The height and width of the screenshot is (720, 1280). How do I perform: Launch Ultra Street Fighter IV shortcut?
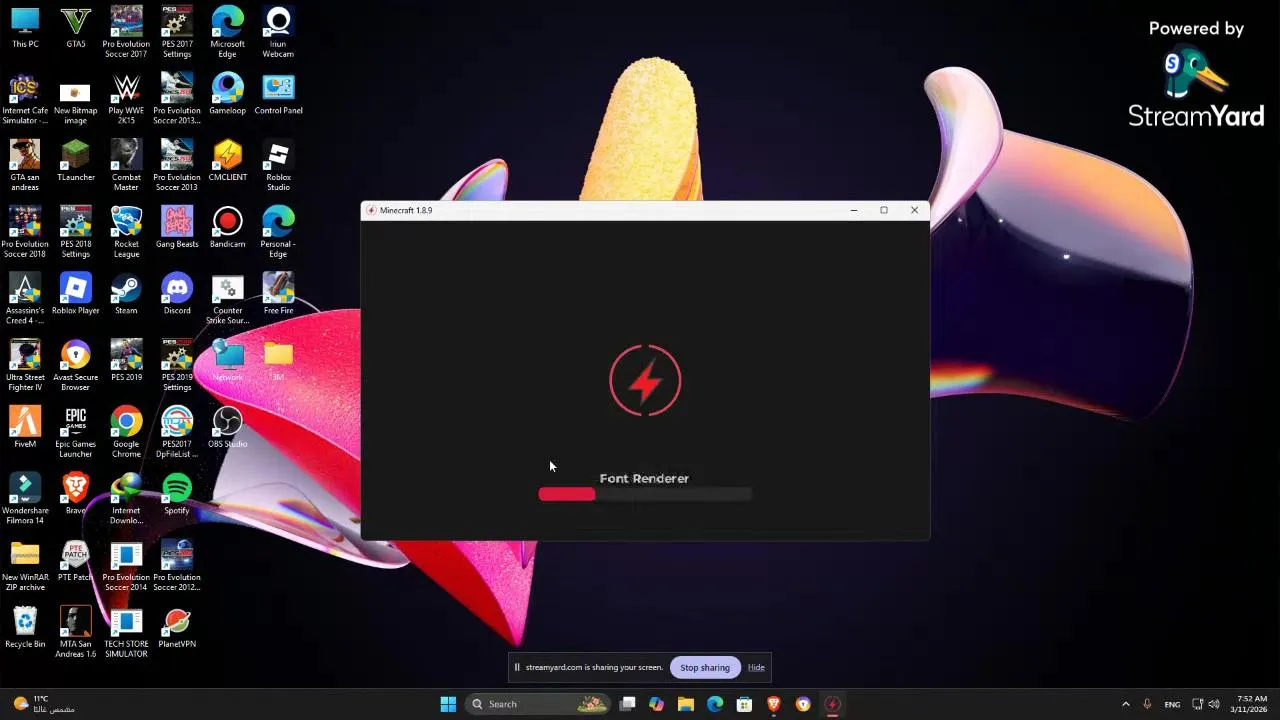click(25, 366)
